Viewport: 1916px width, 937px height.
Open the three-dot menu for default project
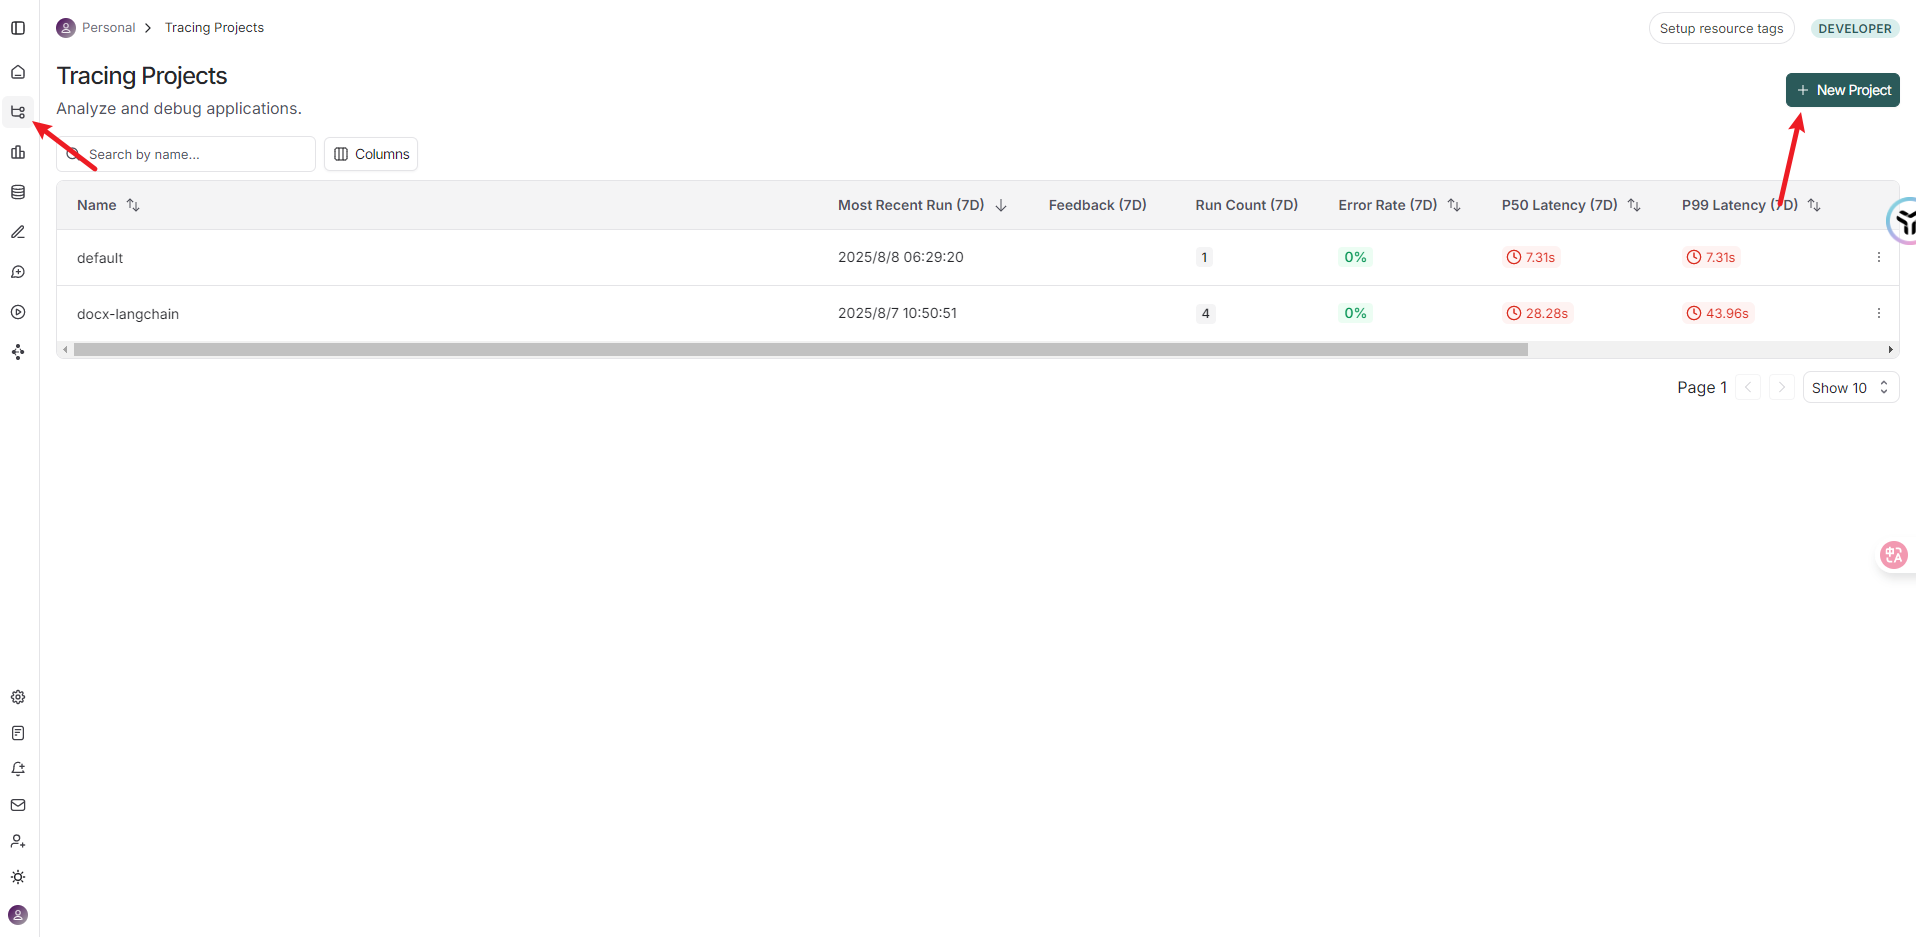click(x=1878, y=257)
